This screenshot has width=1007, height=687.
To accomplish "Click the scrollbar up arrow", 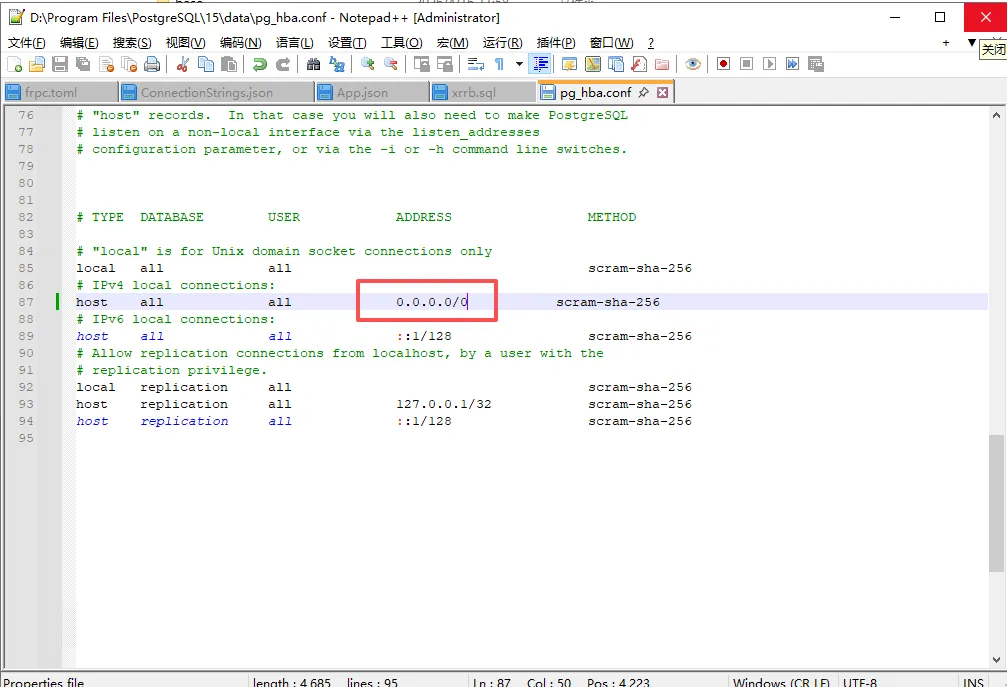I will point(996,116).
